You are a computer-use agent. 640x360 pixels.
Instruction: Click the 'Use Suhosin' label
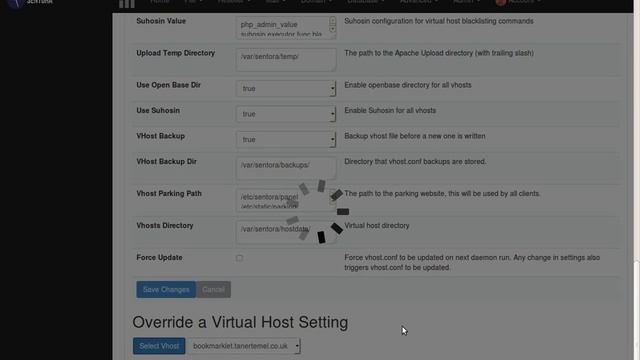(158, 111)
